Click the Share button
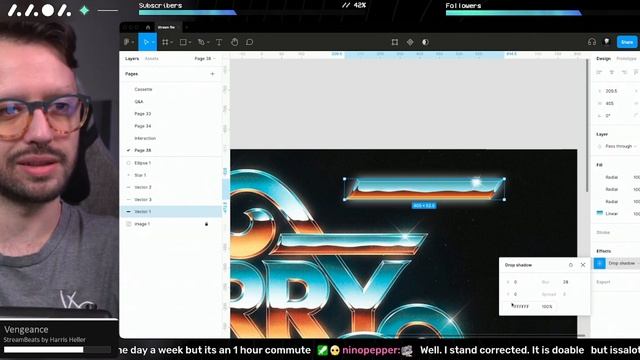The image size is (640, 360). pos(627,42)
